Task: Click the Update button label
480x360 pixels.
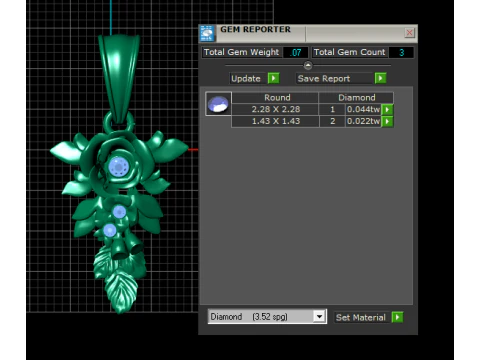Action: [246, 79]
